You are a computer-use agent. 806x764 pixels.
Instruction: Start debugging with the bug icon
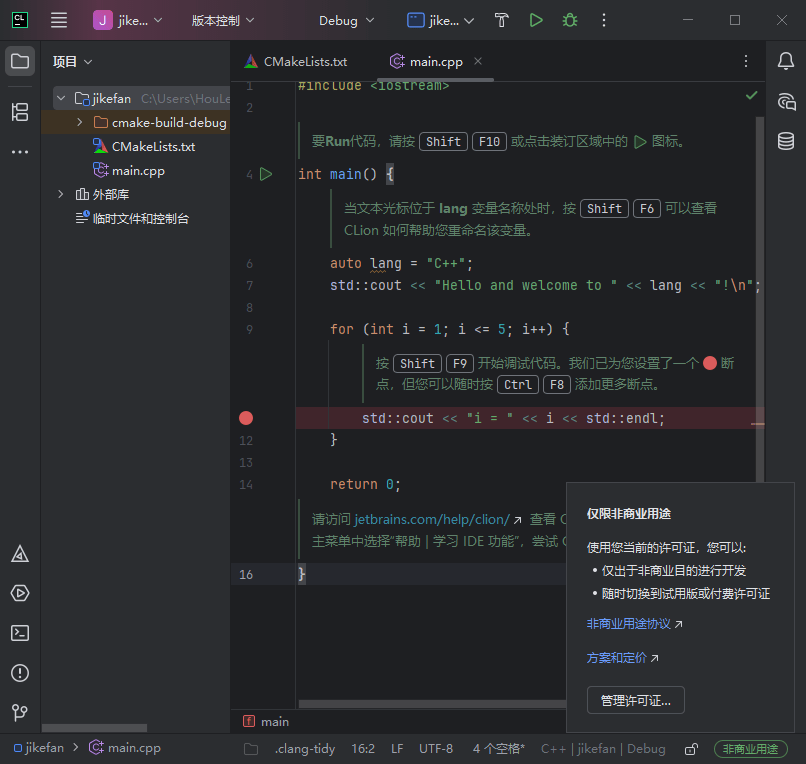(x=570, y=21)
